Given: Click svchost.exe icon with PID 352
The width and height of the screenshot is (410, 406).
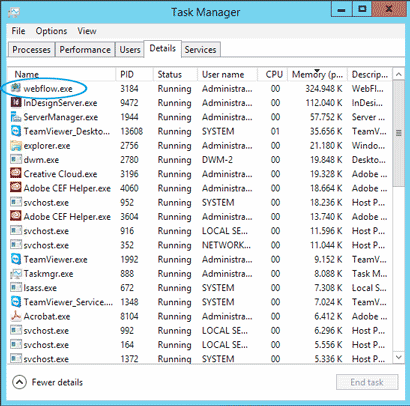Looking at the screenshot, I should tap(16, 245).
